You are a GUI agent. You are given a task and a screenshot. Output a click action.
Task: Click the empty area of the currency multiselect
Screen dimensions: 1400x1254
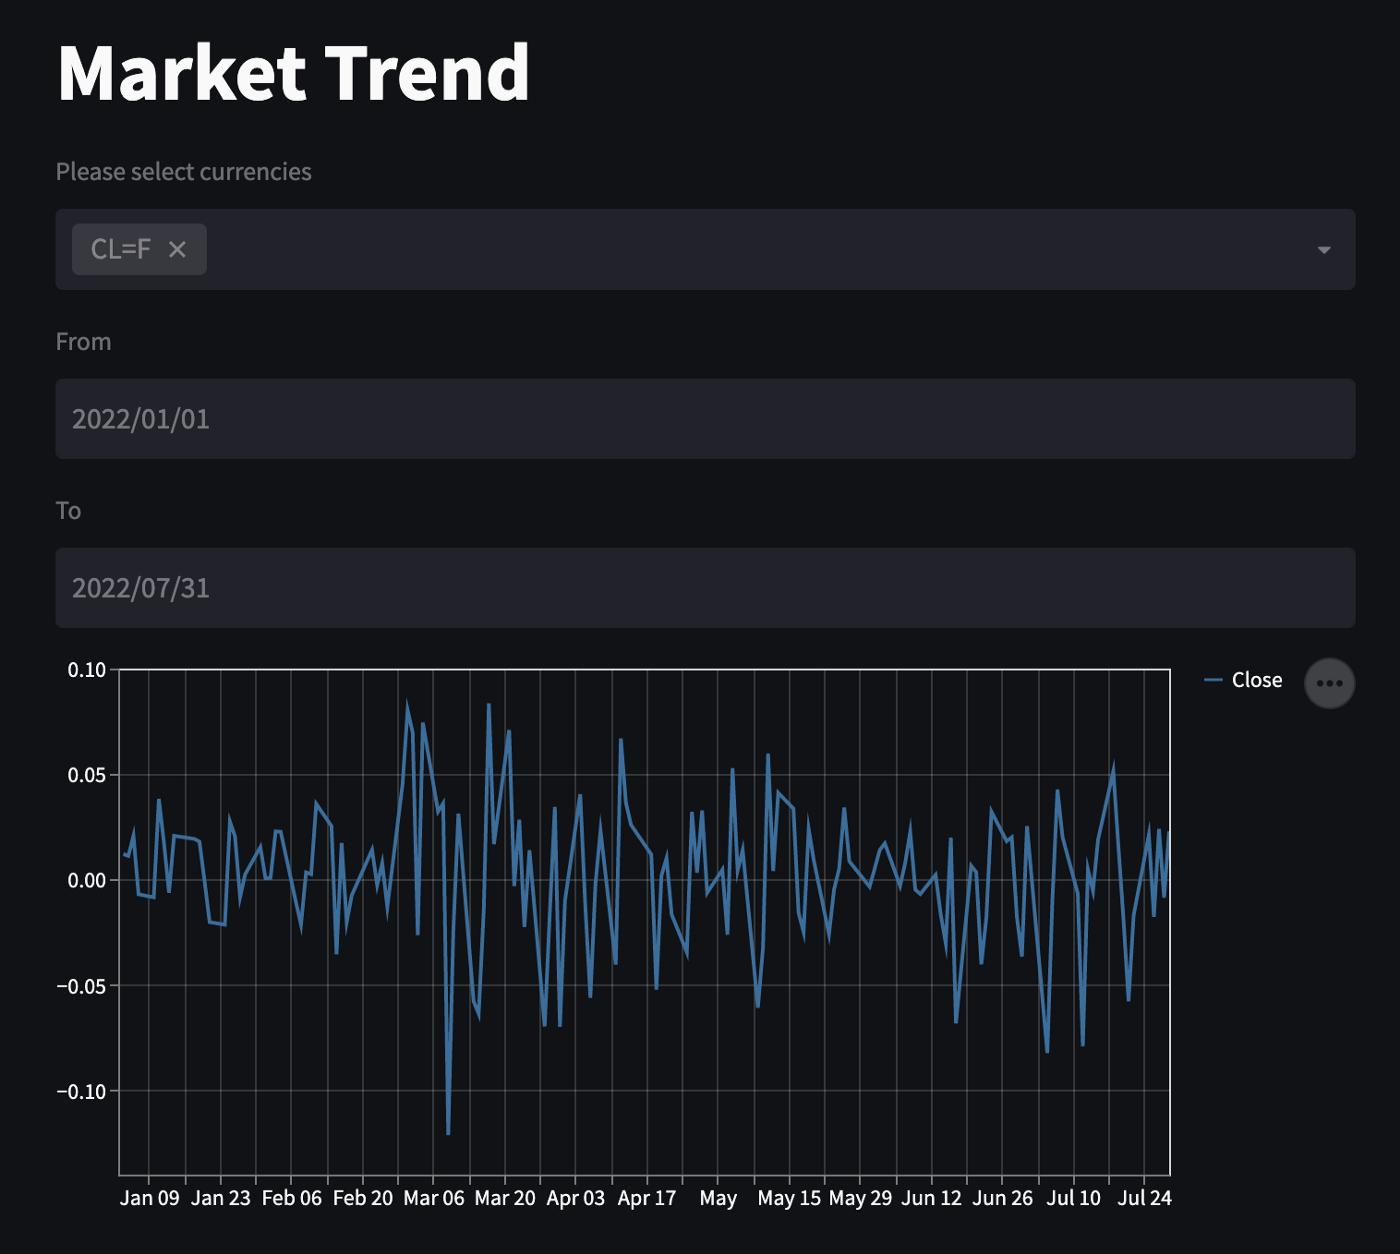coord(750,250)
